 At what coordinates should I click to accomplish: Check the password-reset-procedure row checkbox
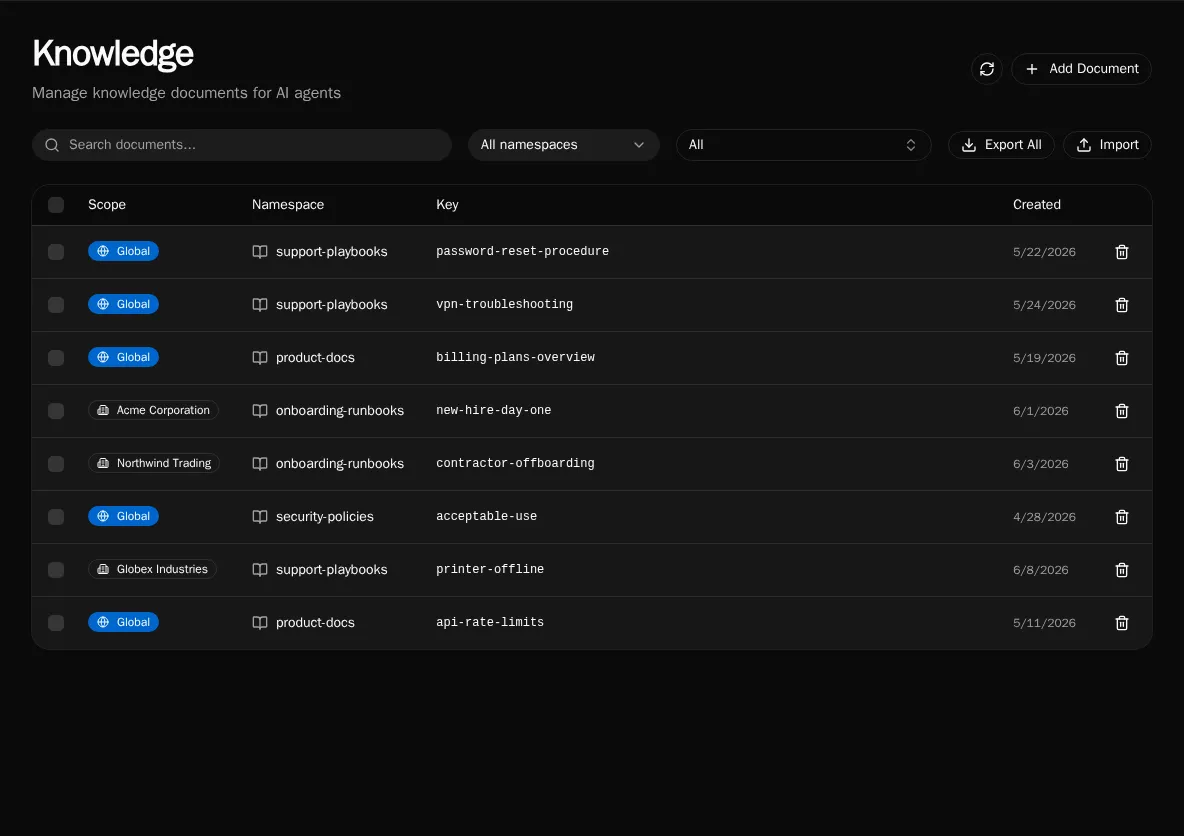point(56,252)
